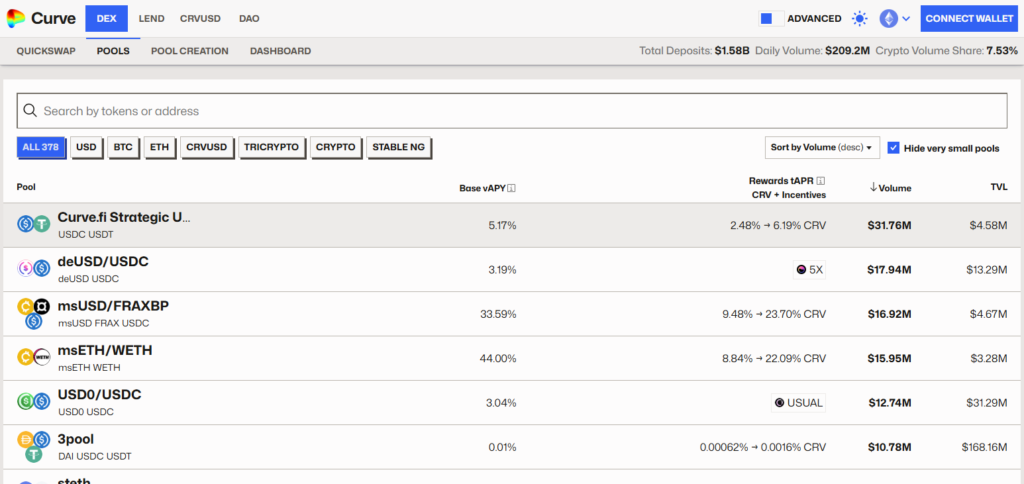Click the 44.00% base vAPY value
The width and height of the screenshot is (1024, 484).
pos(498,359)
